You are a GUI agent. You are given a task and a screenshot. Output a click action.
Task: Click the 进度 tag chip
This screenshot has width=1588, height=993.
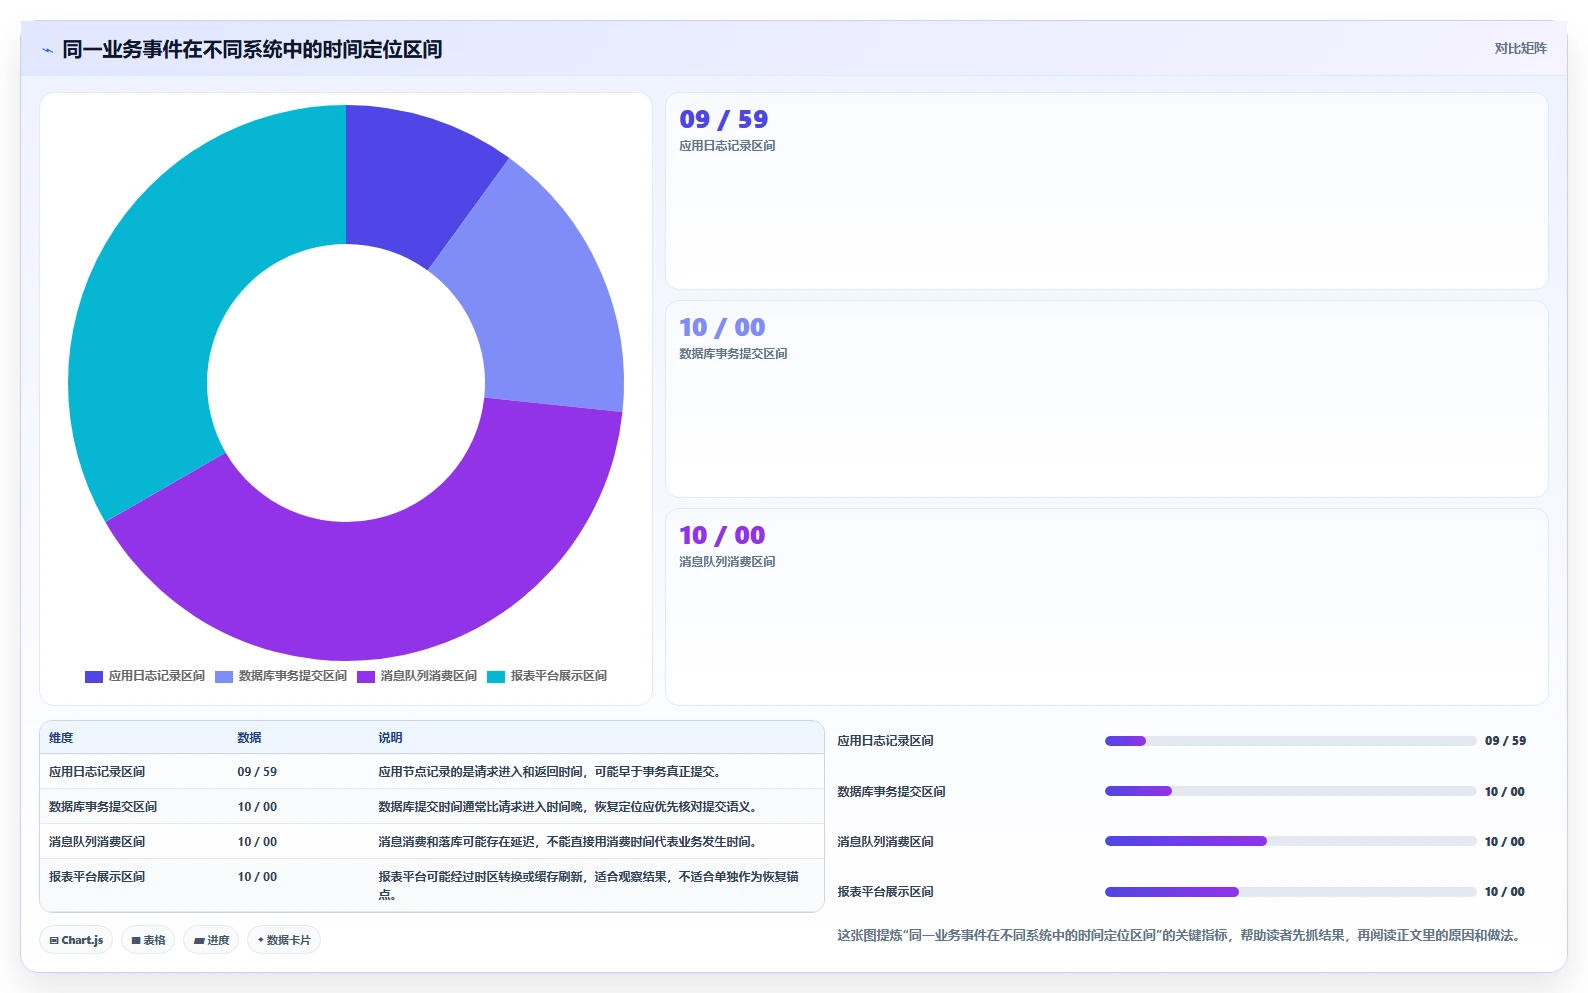(x=211, y=940)
